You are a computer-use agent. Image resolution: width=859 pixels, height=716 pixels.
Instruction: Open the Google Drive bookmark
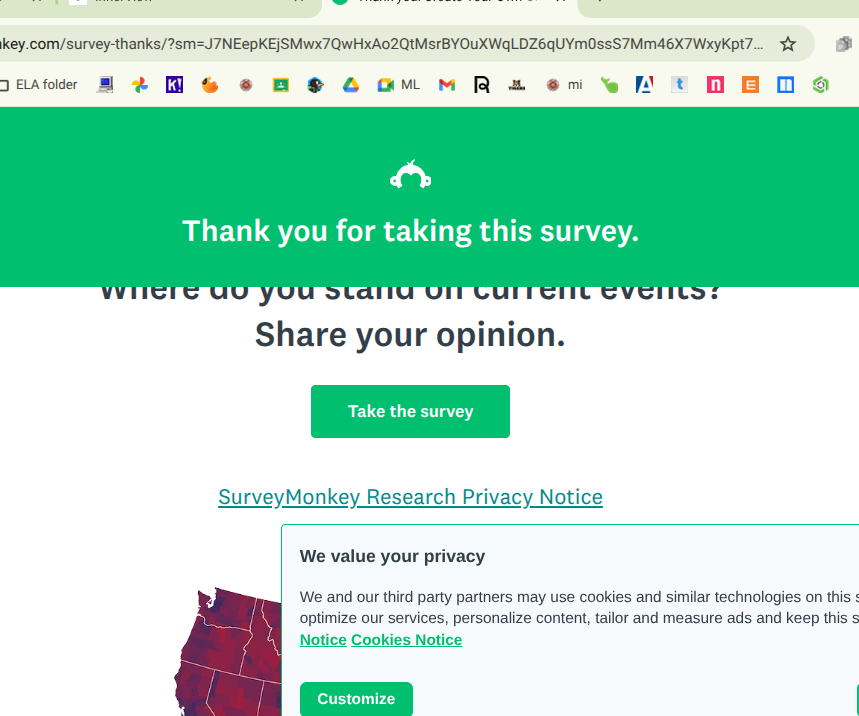(x=351, y=85)
